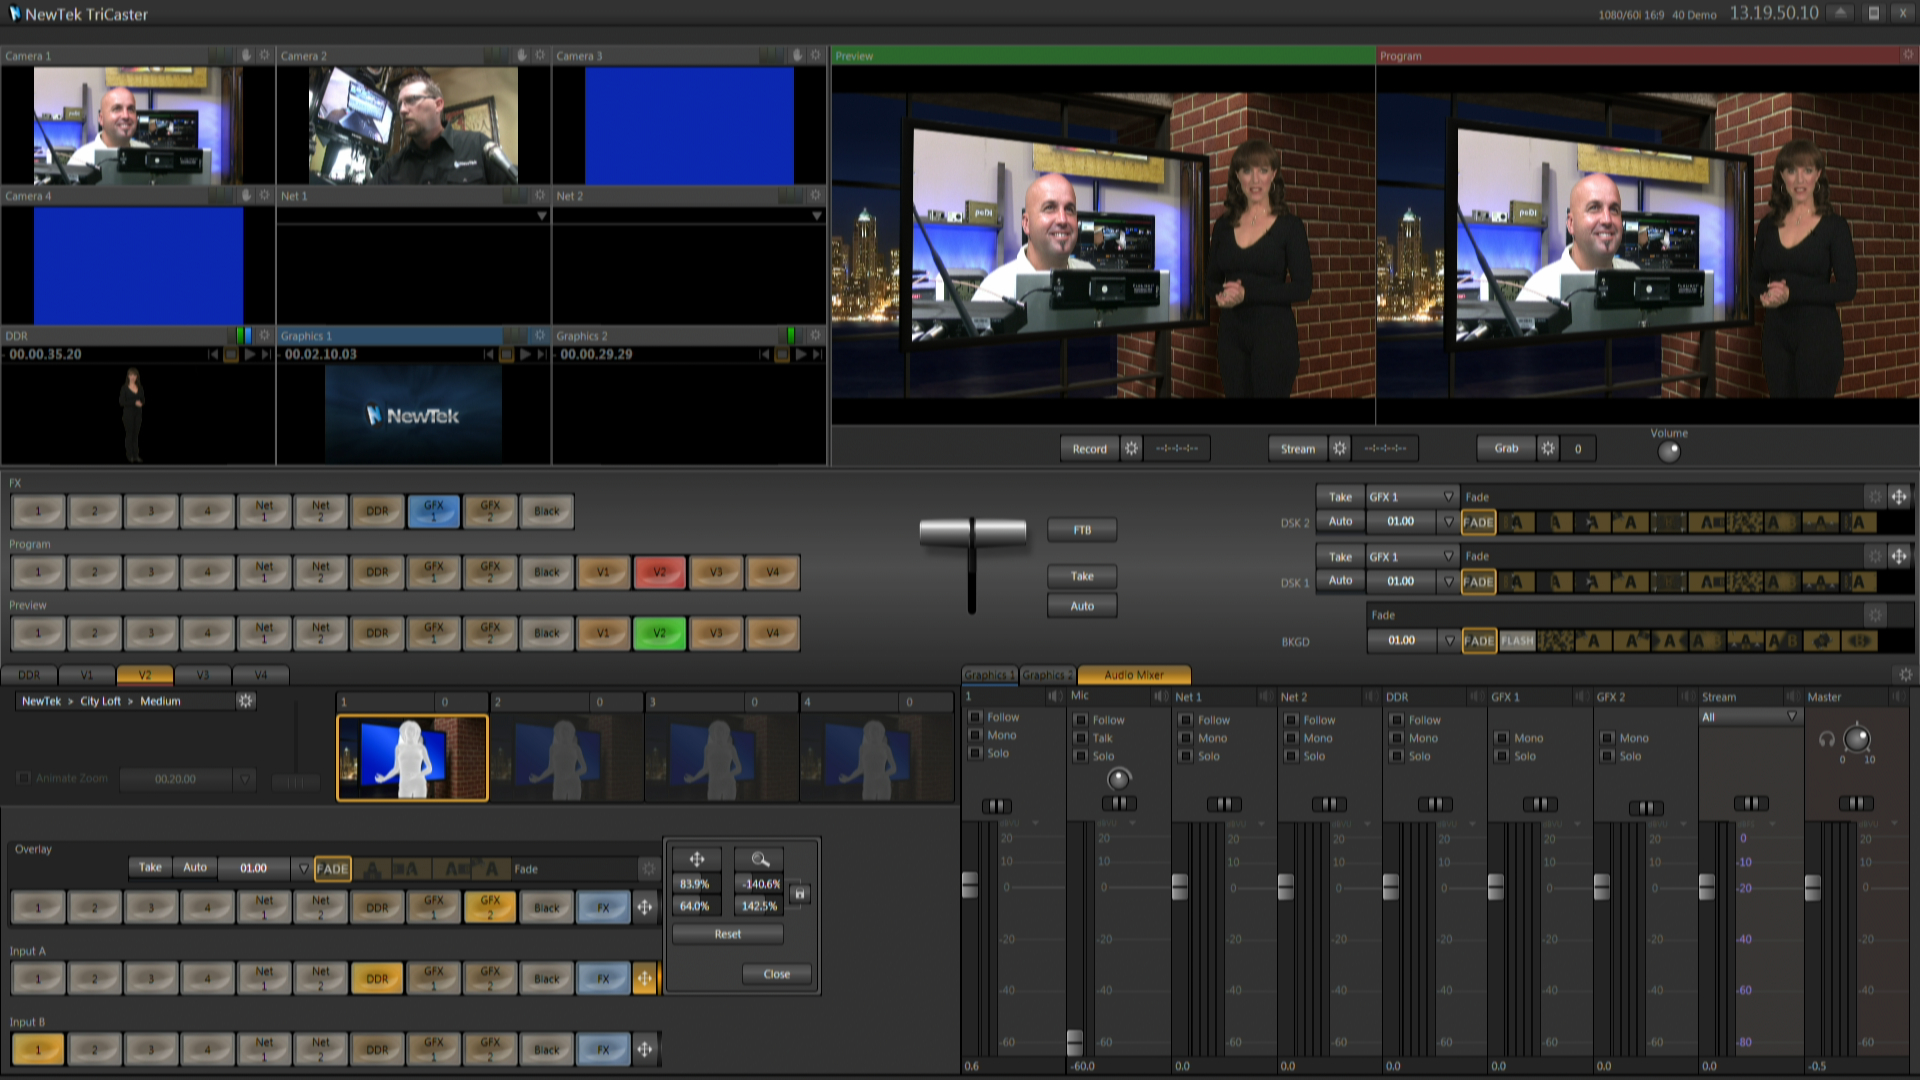Screen dimensions: 1920x1080
Task: Select FADE transition for DSK 1
Action: pos(1478,582)
